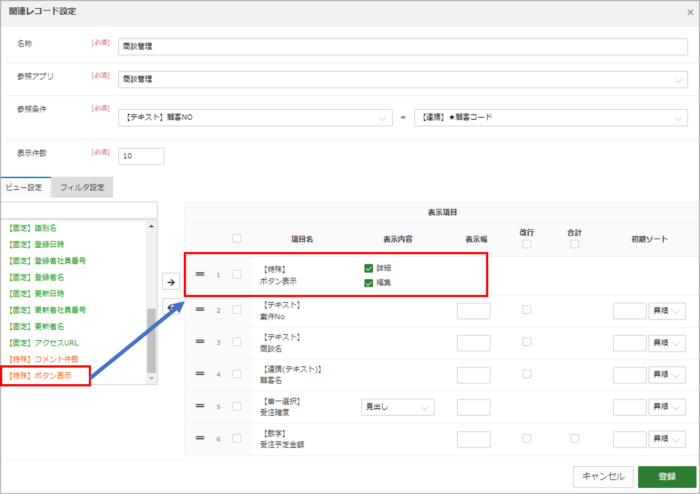Screen dimensions: 700x494
Task: Open the 昇順 sort dropdown for 顧客名
Action: [667, 375]
